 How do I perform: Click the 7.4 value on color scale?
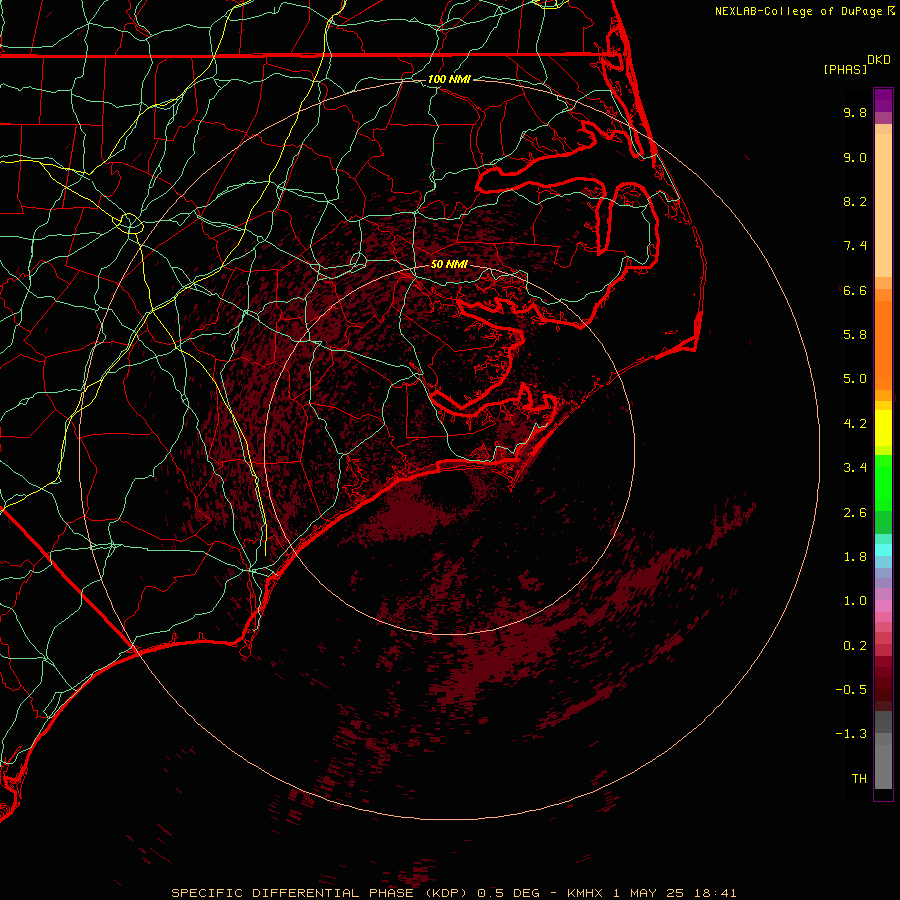tap(855, 246)
